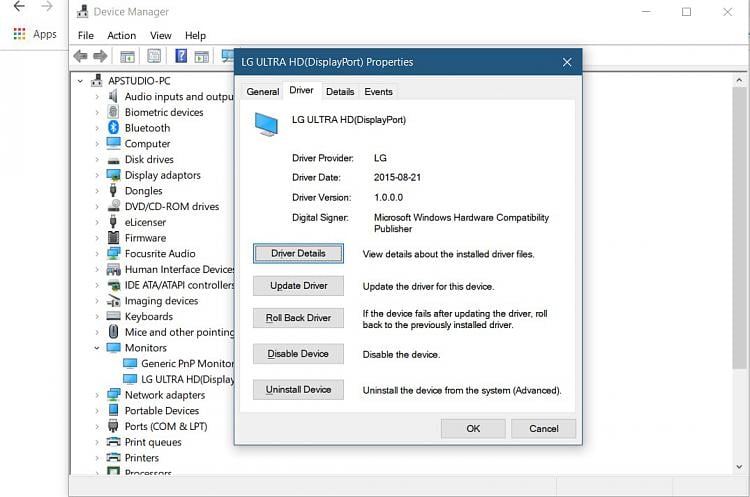Click the Firmware chip icon
The image size is (750, 497).
113,237
